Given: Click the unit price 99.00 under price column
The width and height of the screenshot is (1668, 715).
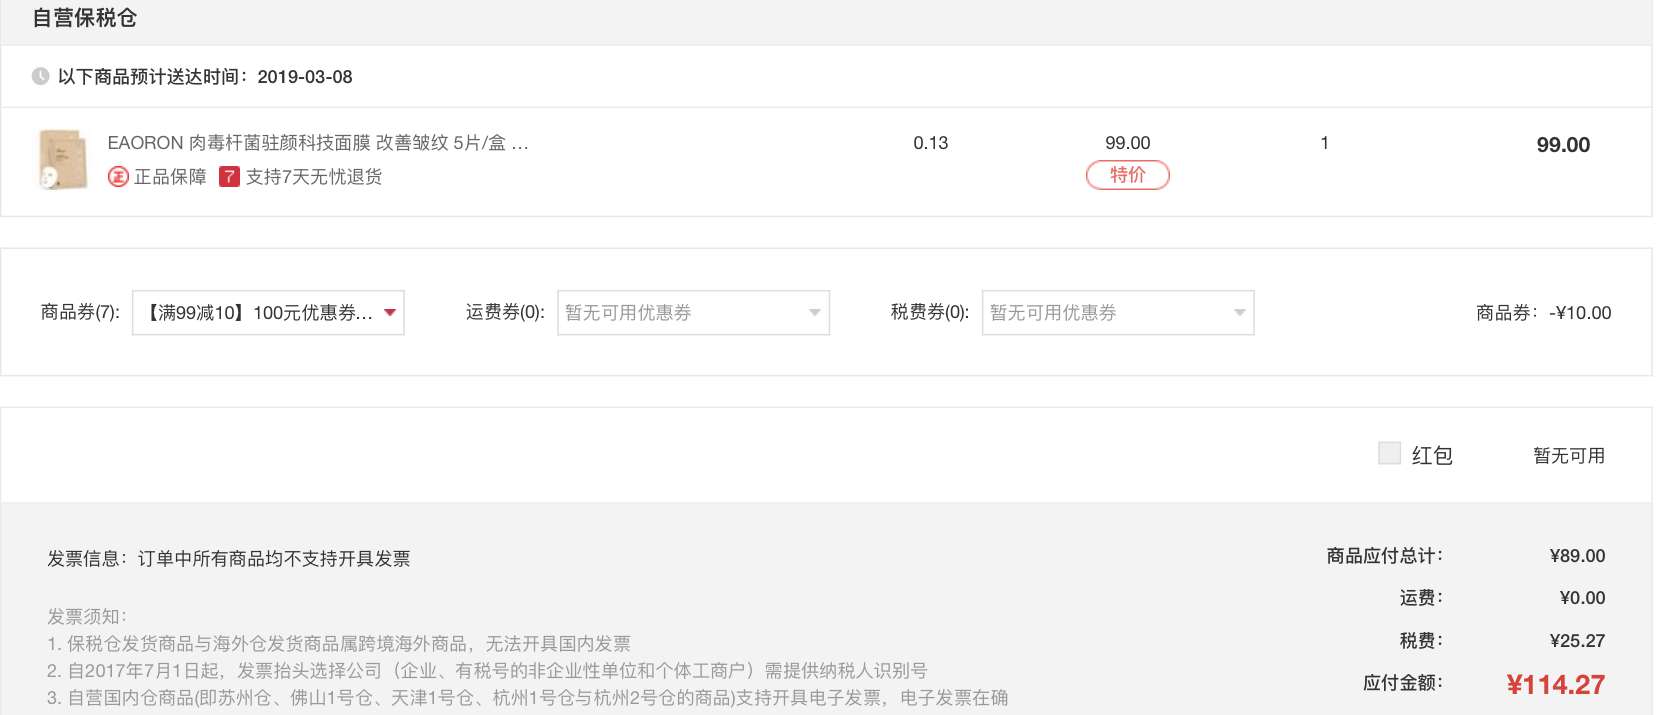Looking at the screenshot, I should coord(1127,143).
